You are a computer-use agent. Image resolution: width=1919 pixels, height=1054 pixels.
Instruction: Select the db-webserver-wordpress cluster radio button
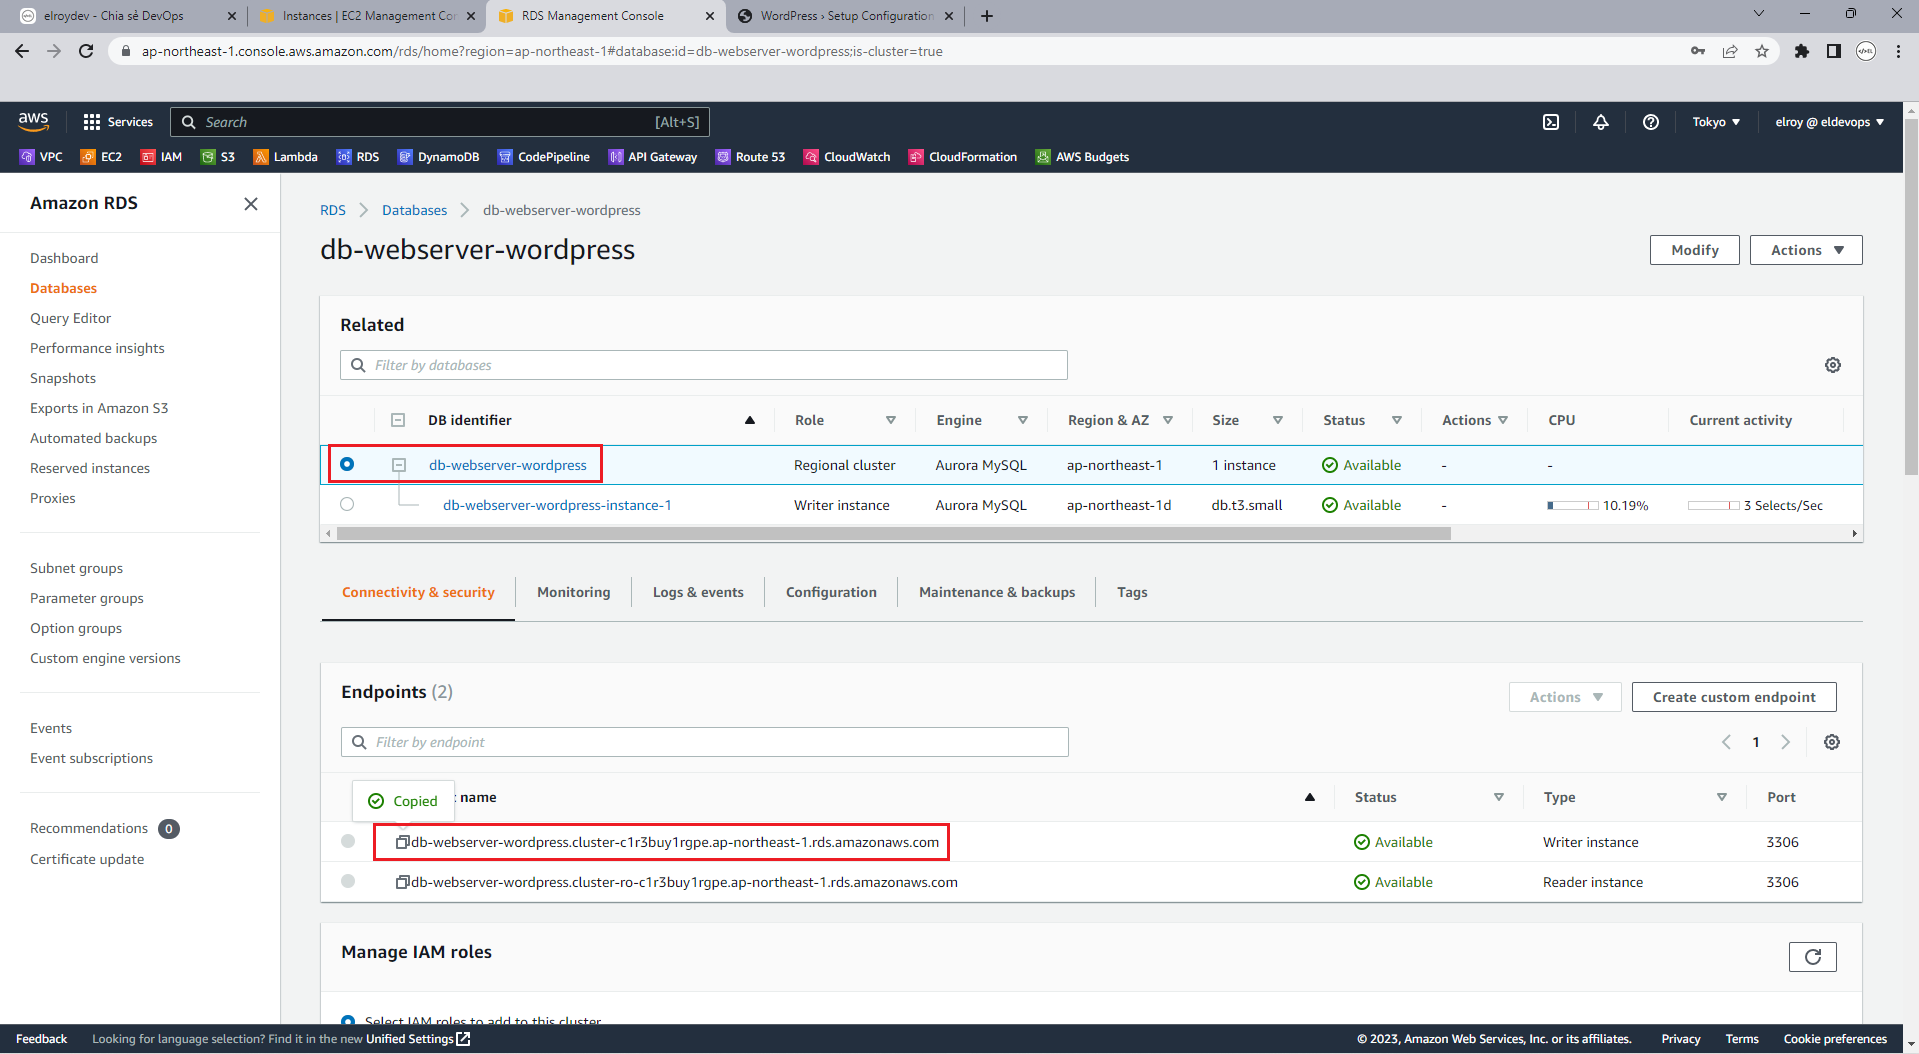coord(347,464)
